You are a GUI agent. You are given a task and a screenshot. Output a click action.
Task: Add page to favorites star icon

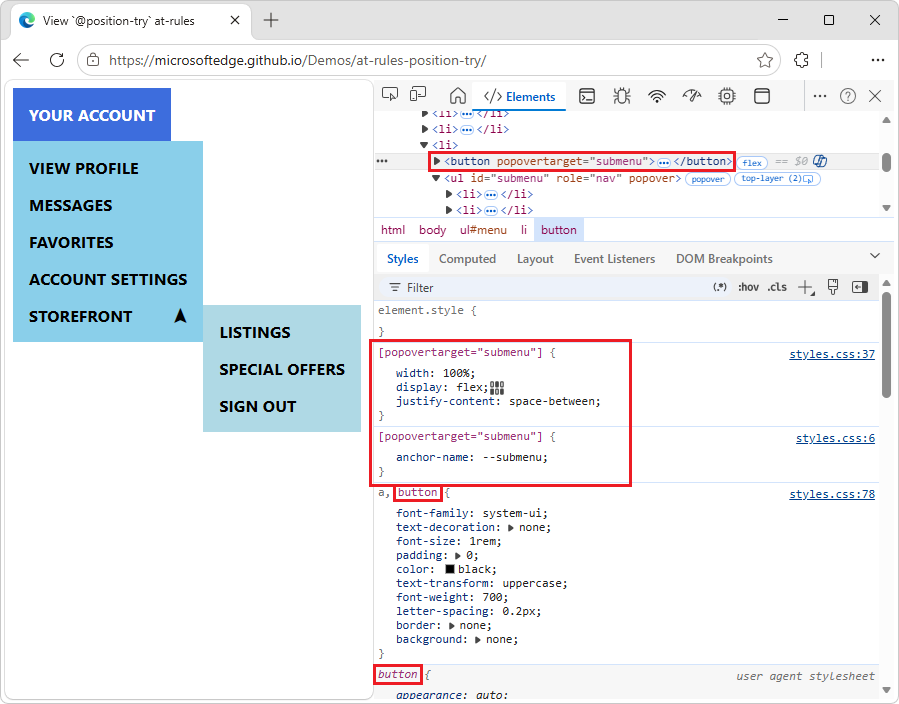764,60
